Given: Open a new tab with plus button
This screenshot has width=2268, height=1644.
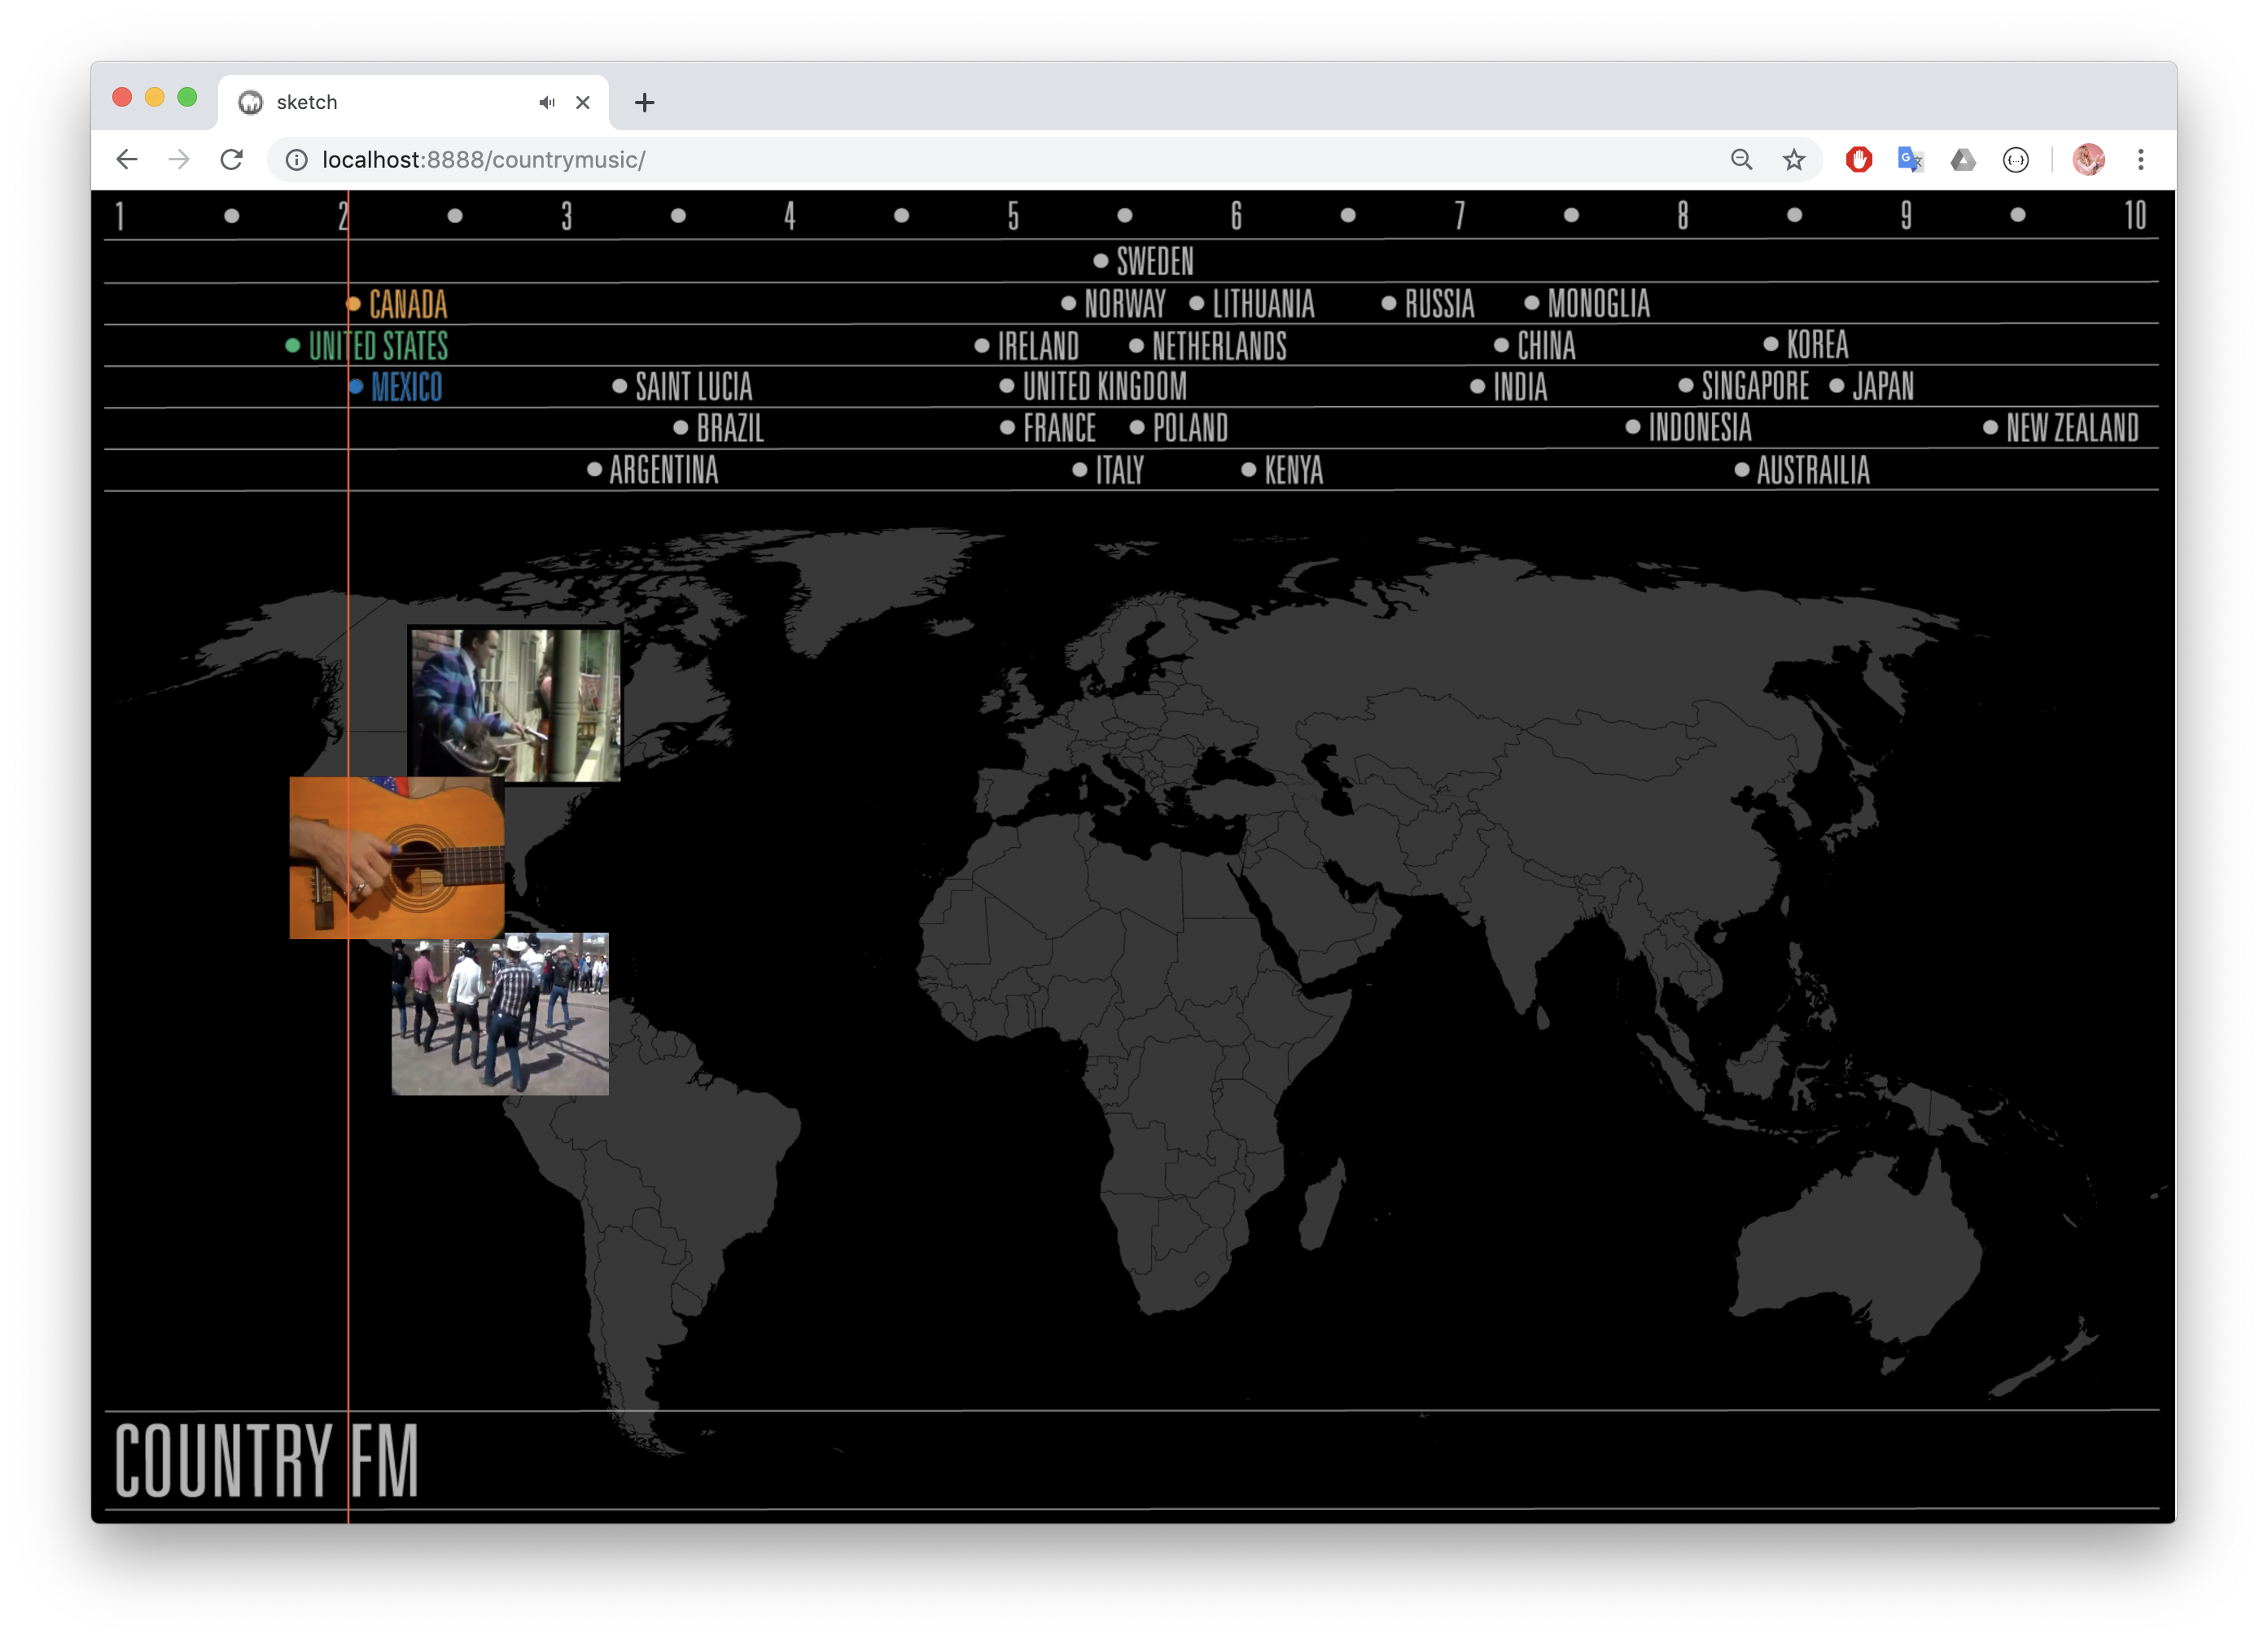Looking at the screenshot, I should [644, 102].
